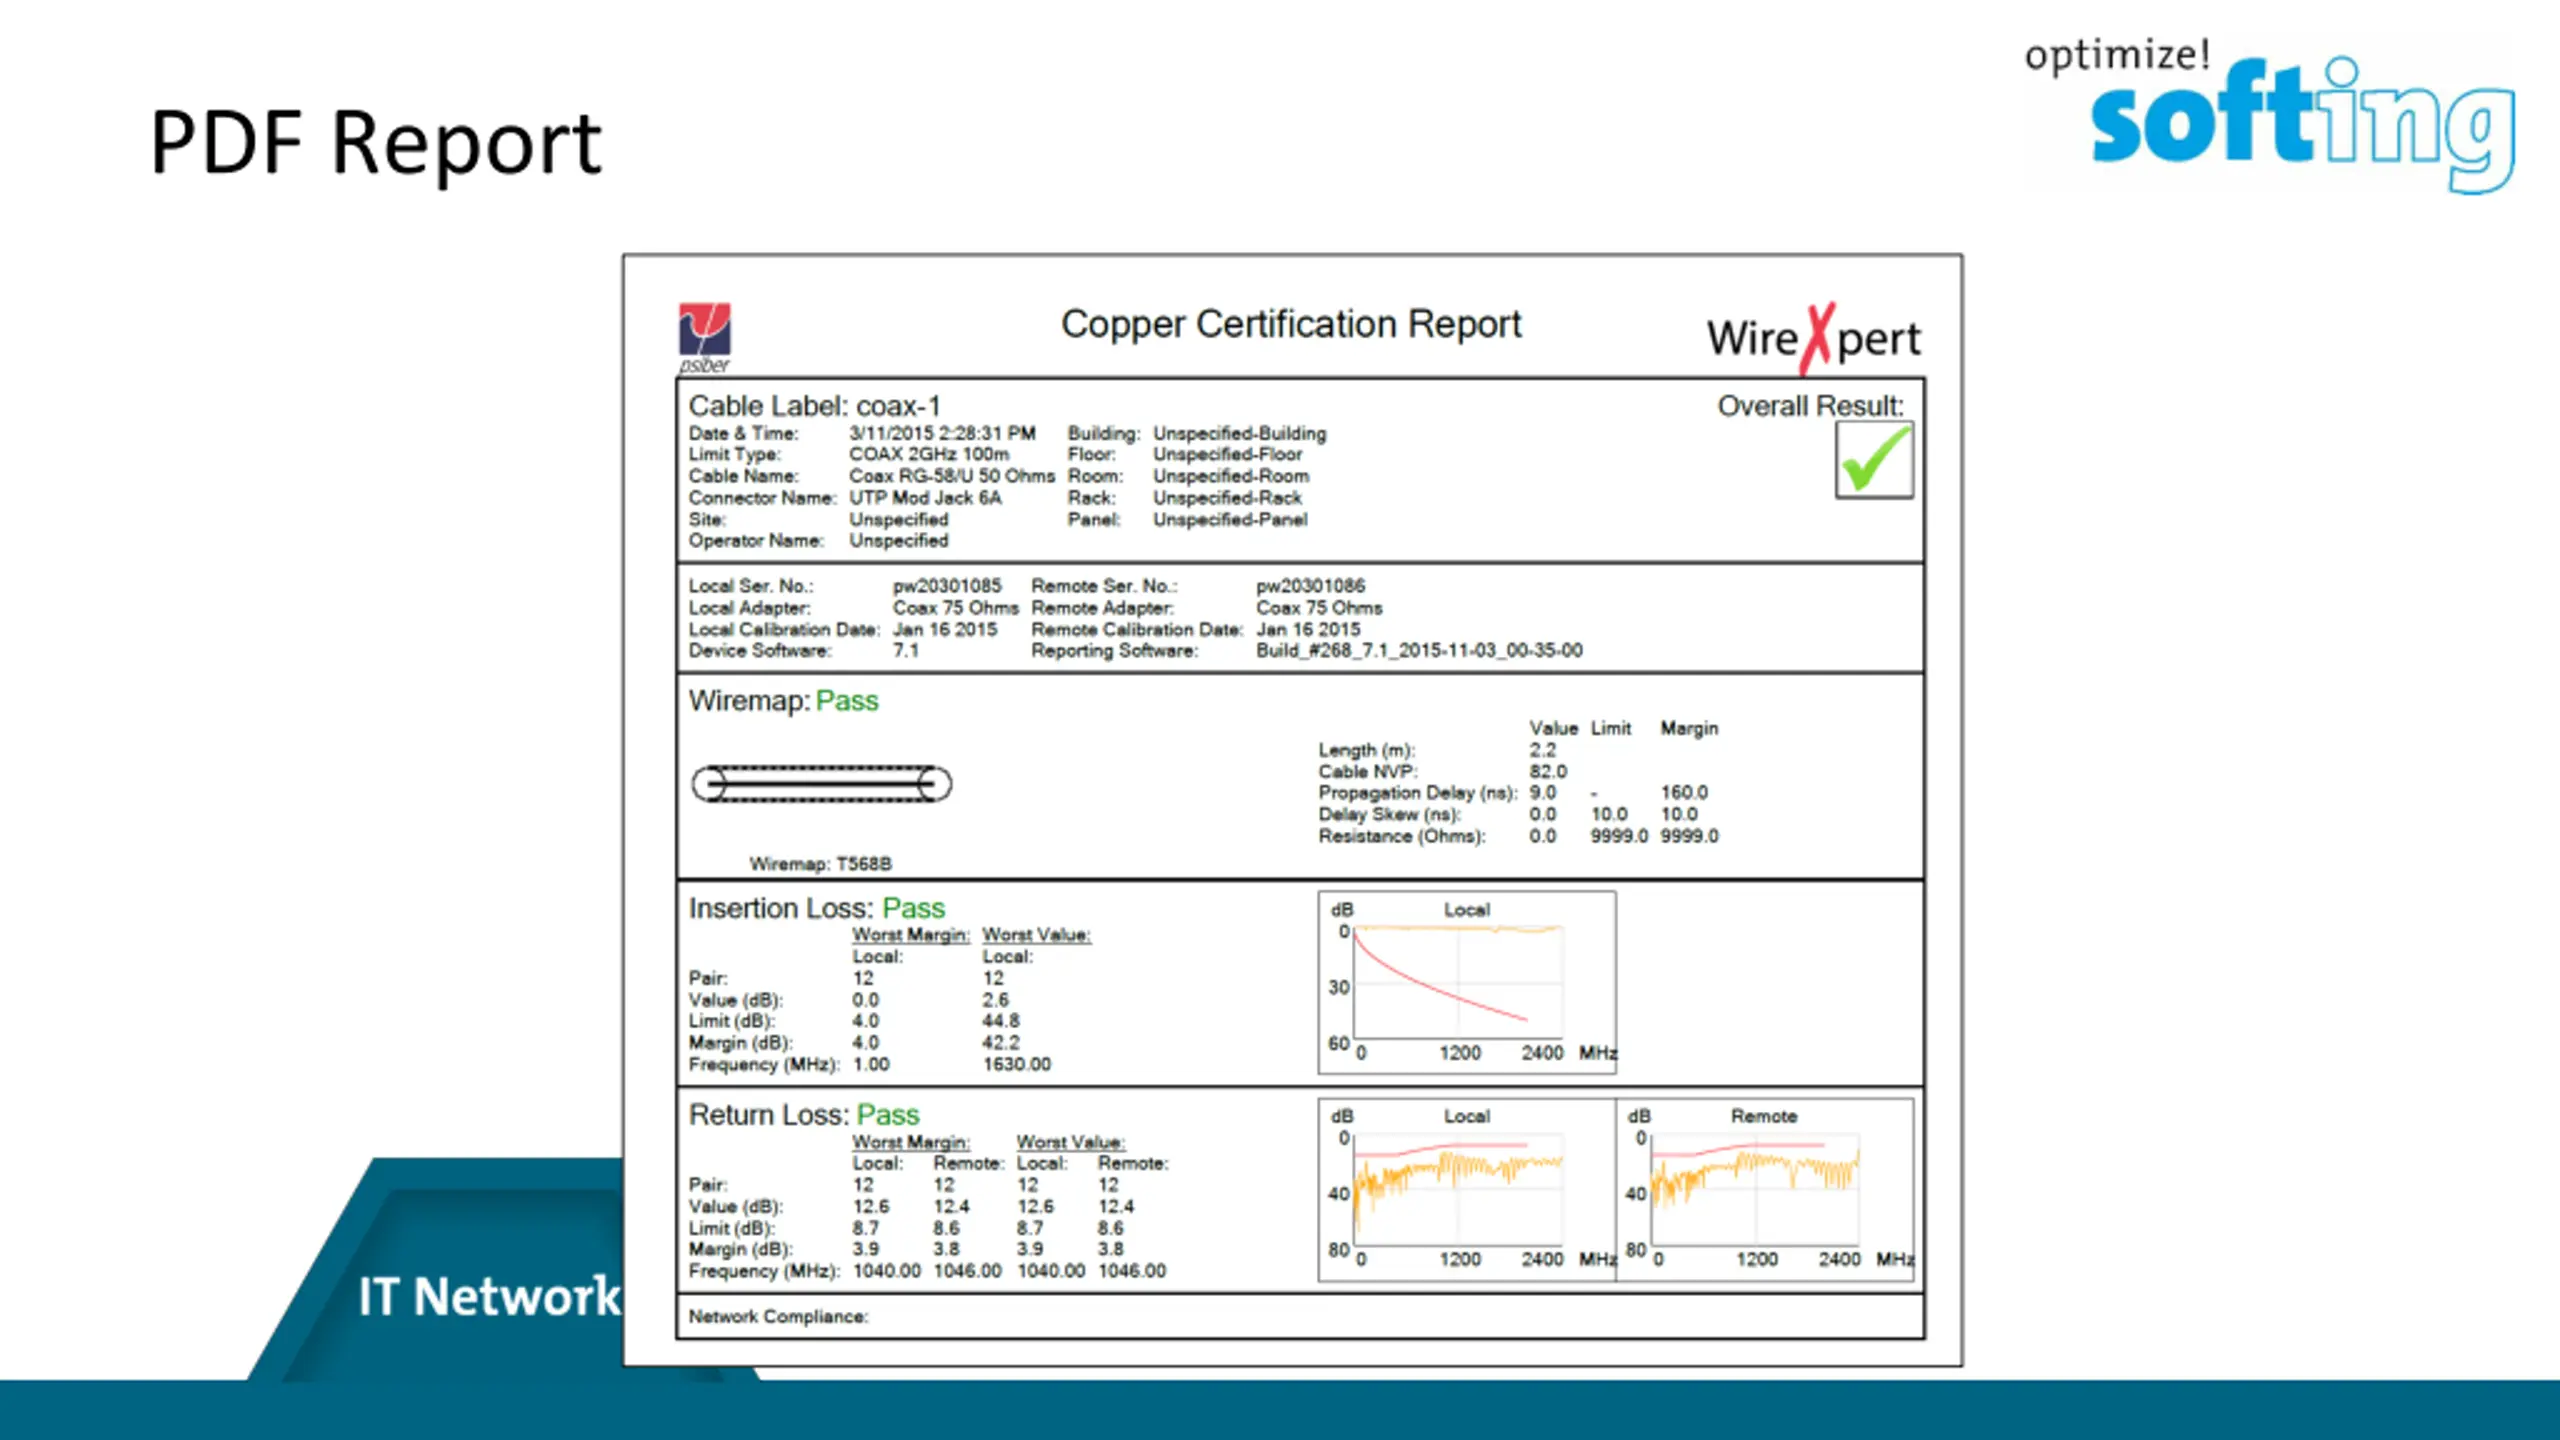Click the Device Software value "7.1"
The width and height of the screenshot is (2560, 1440).
(905, 651)
